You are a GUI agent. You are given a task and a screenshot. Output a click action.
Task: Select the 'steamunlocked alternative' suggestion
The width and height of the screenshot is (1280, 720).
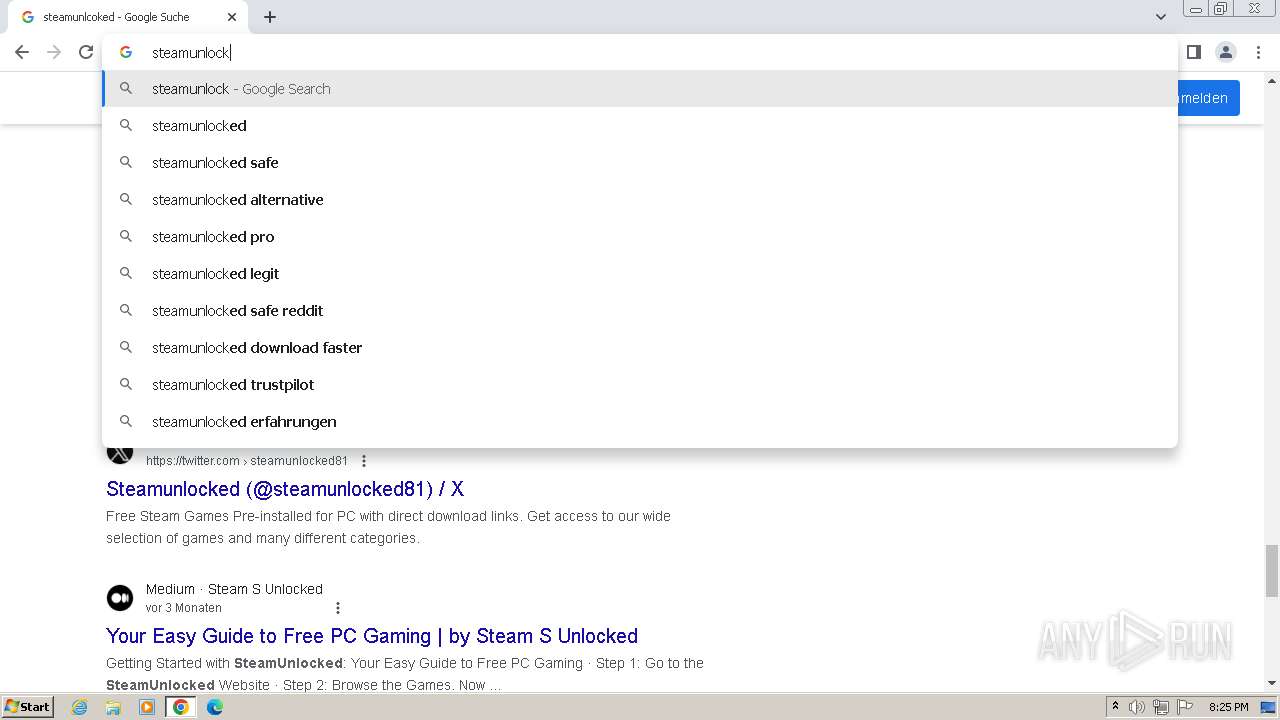click(640, 200)
